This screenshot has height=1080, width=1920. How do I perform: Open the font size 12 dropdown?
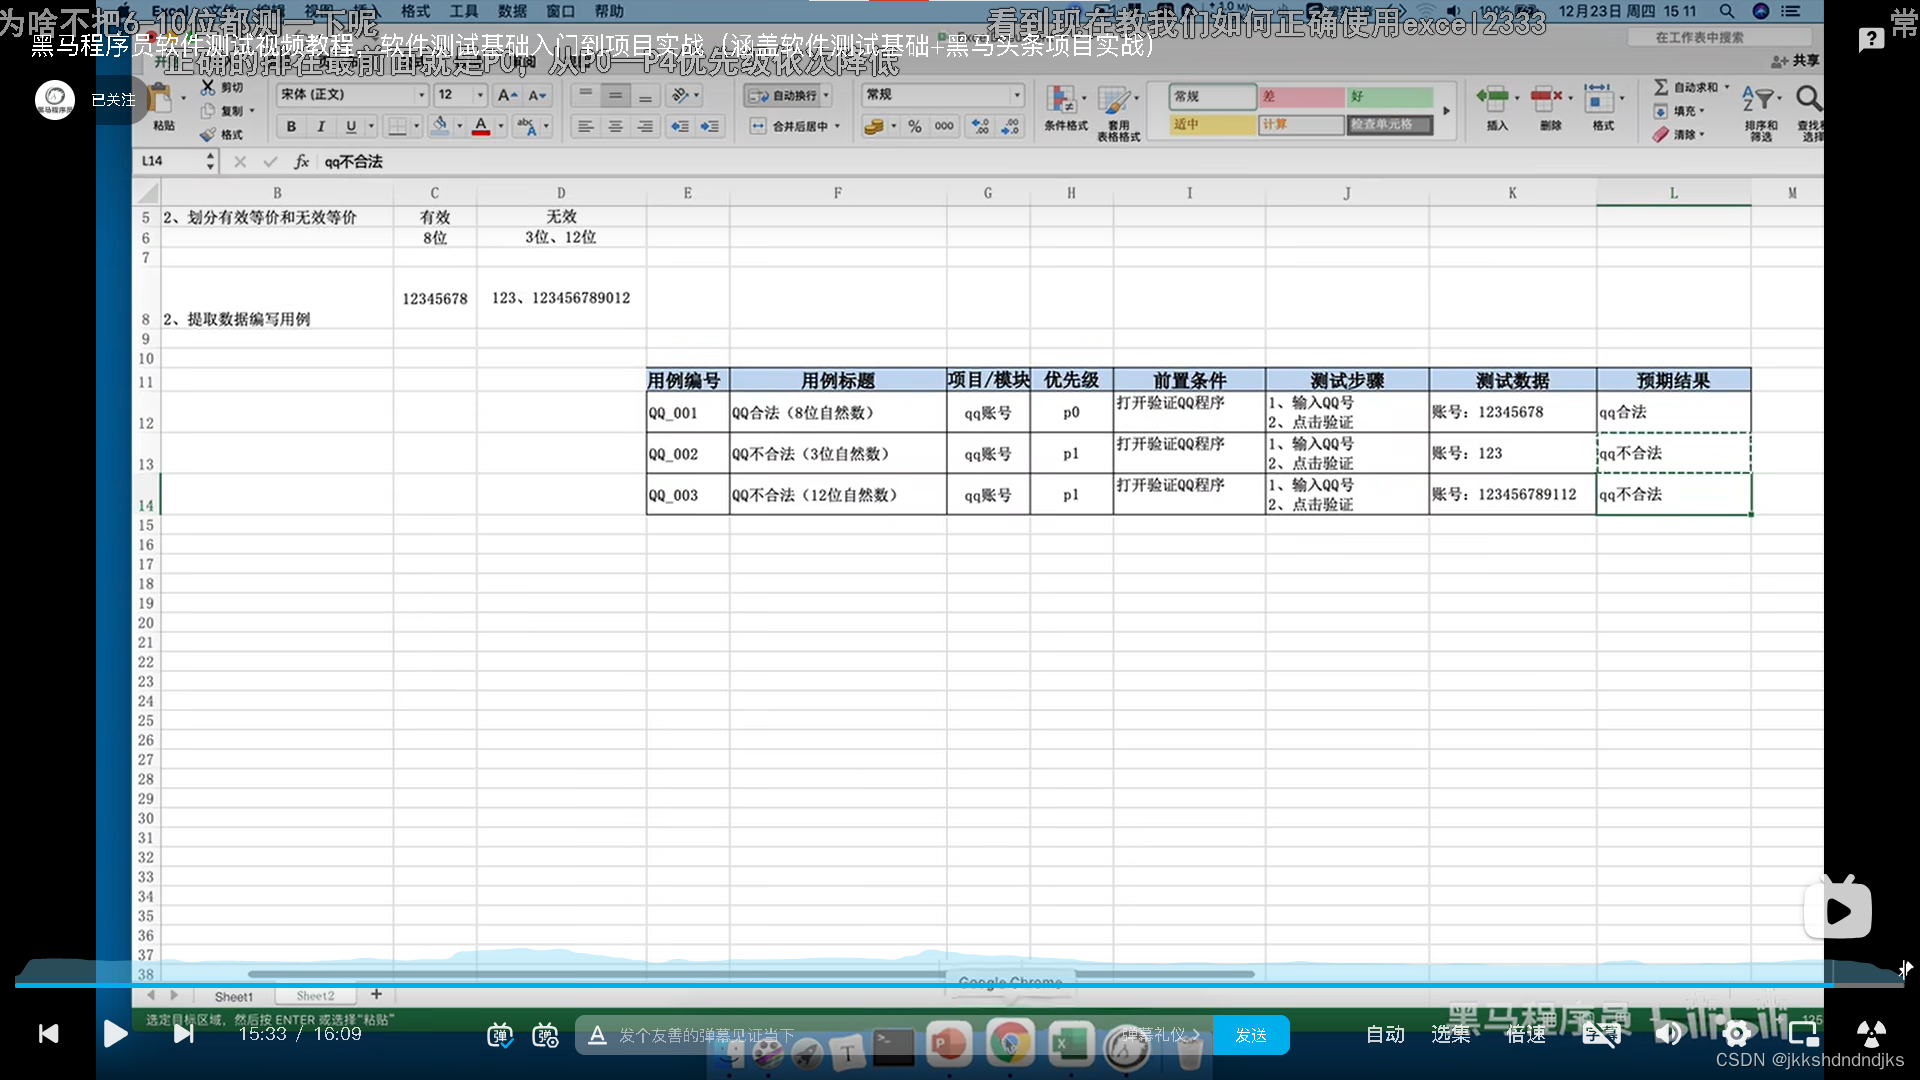coord(480,95)
